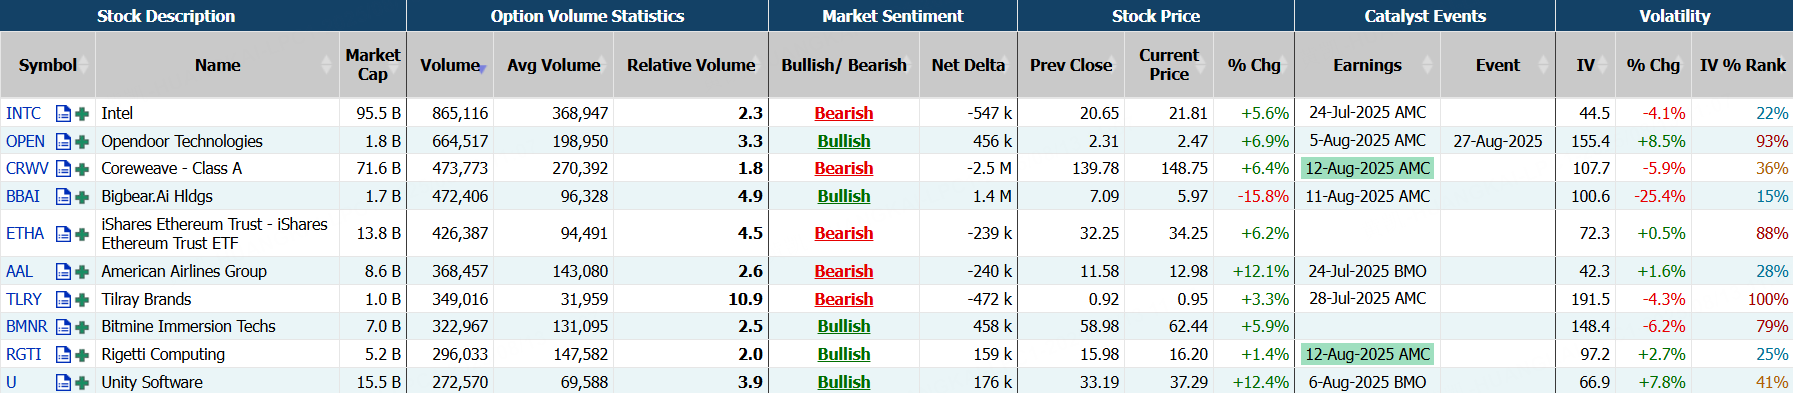Image resolution: width=1793 pixels, height=393 pixels.
Task: Select the Option Volume Statistics header group
Action: tap(587, 16)
